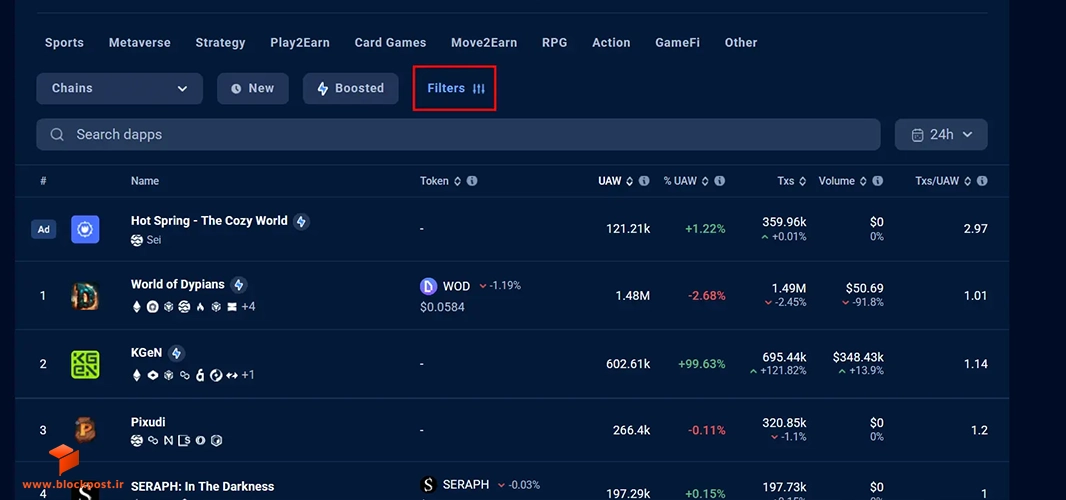Select the Strategy category tab

[x=220, y=42]
